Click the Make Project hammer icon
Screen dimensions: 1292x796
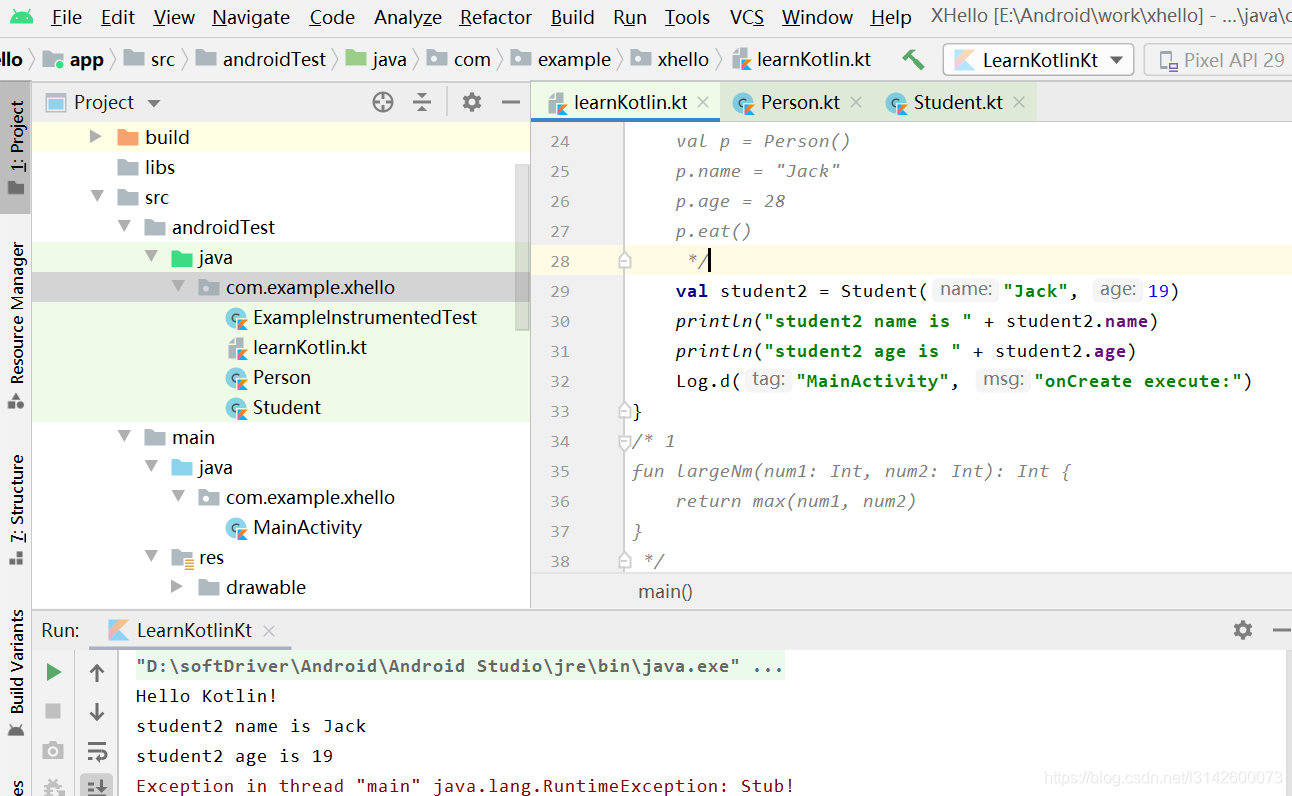tap(912, 59)
